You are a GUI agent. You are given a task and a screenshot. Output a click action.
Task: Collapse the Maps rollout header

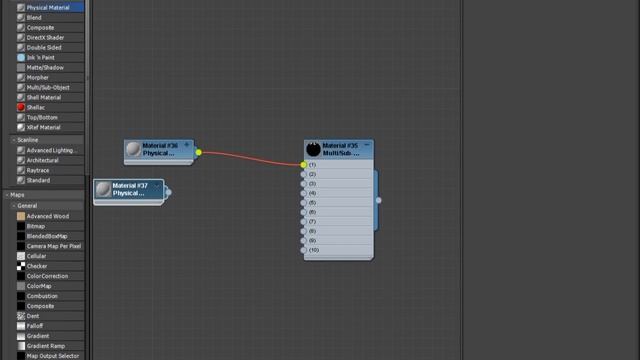pos(7,195)
